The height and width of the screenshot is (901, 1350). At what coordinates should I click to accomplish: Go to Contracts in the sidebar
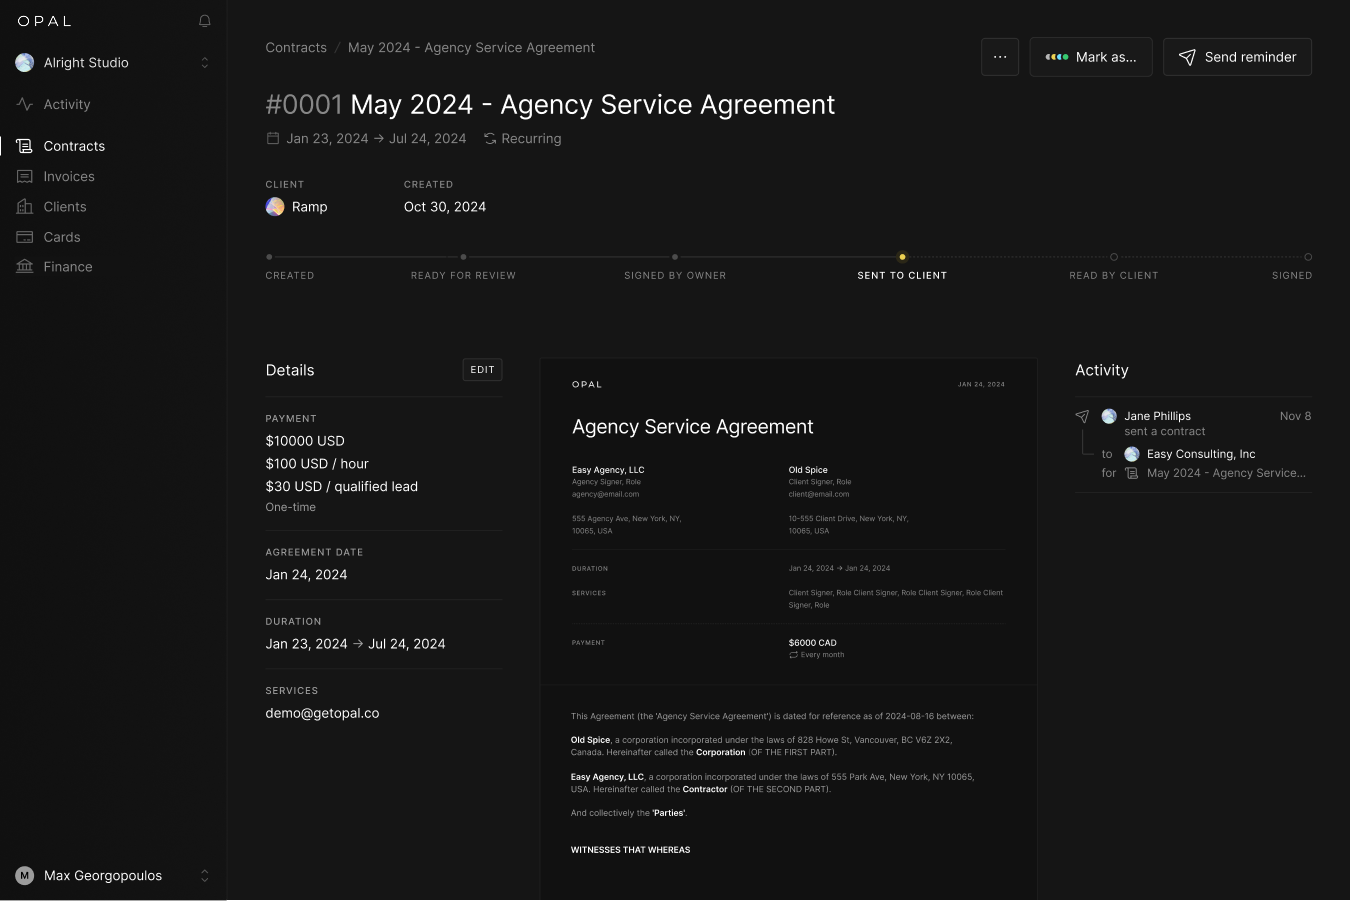74,146
